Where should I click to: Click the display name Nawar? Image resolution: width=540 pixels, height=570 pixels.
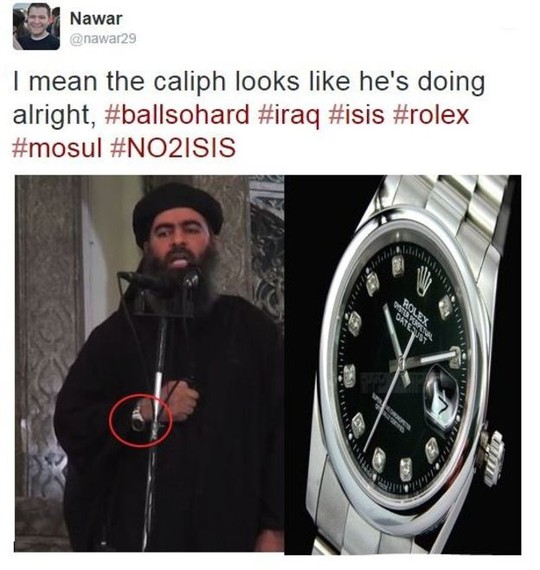point(96,19)
